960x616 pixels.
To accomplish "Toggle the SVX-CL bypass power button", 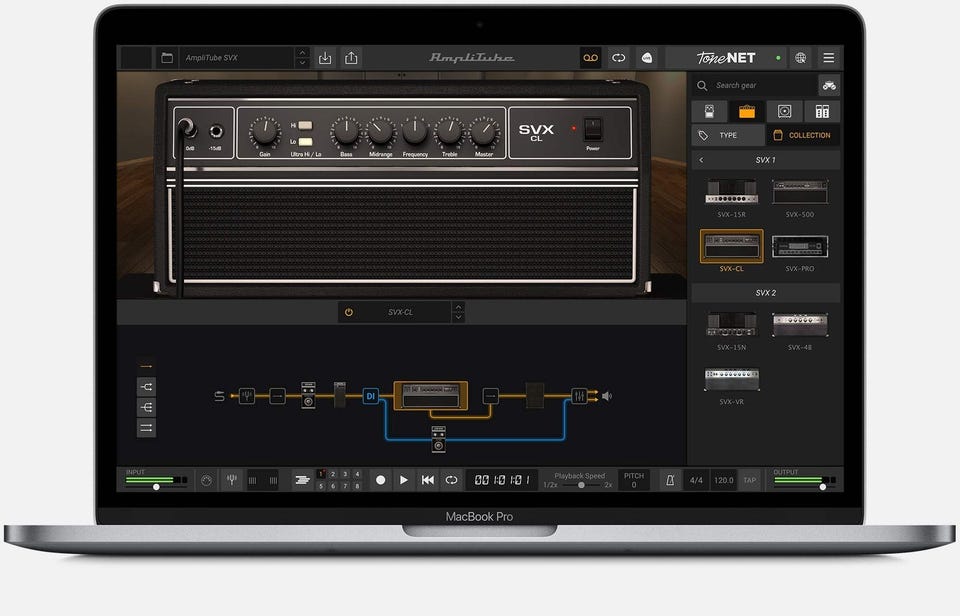I will coord(348,312).
